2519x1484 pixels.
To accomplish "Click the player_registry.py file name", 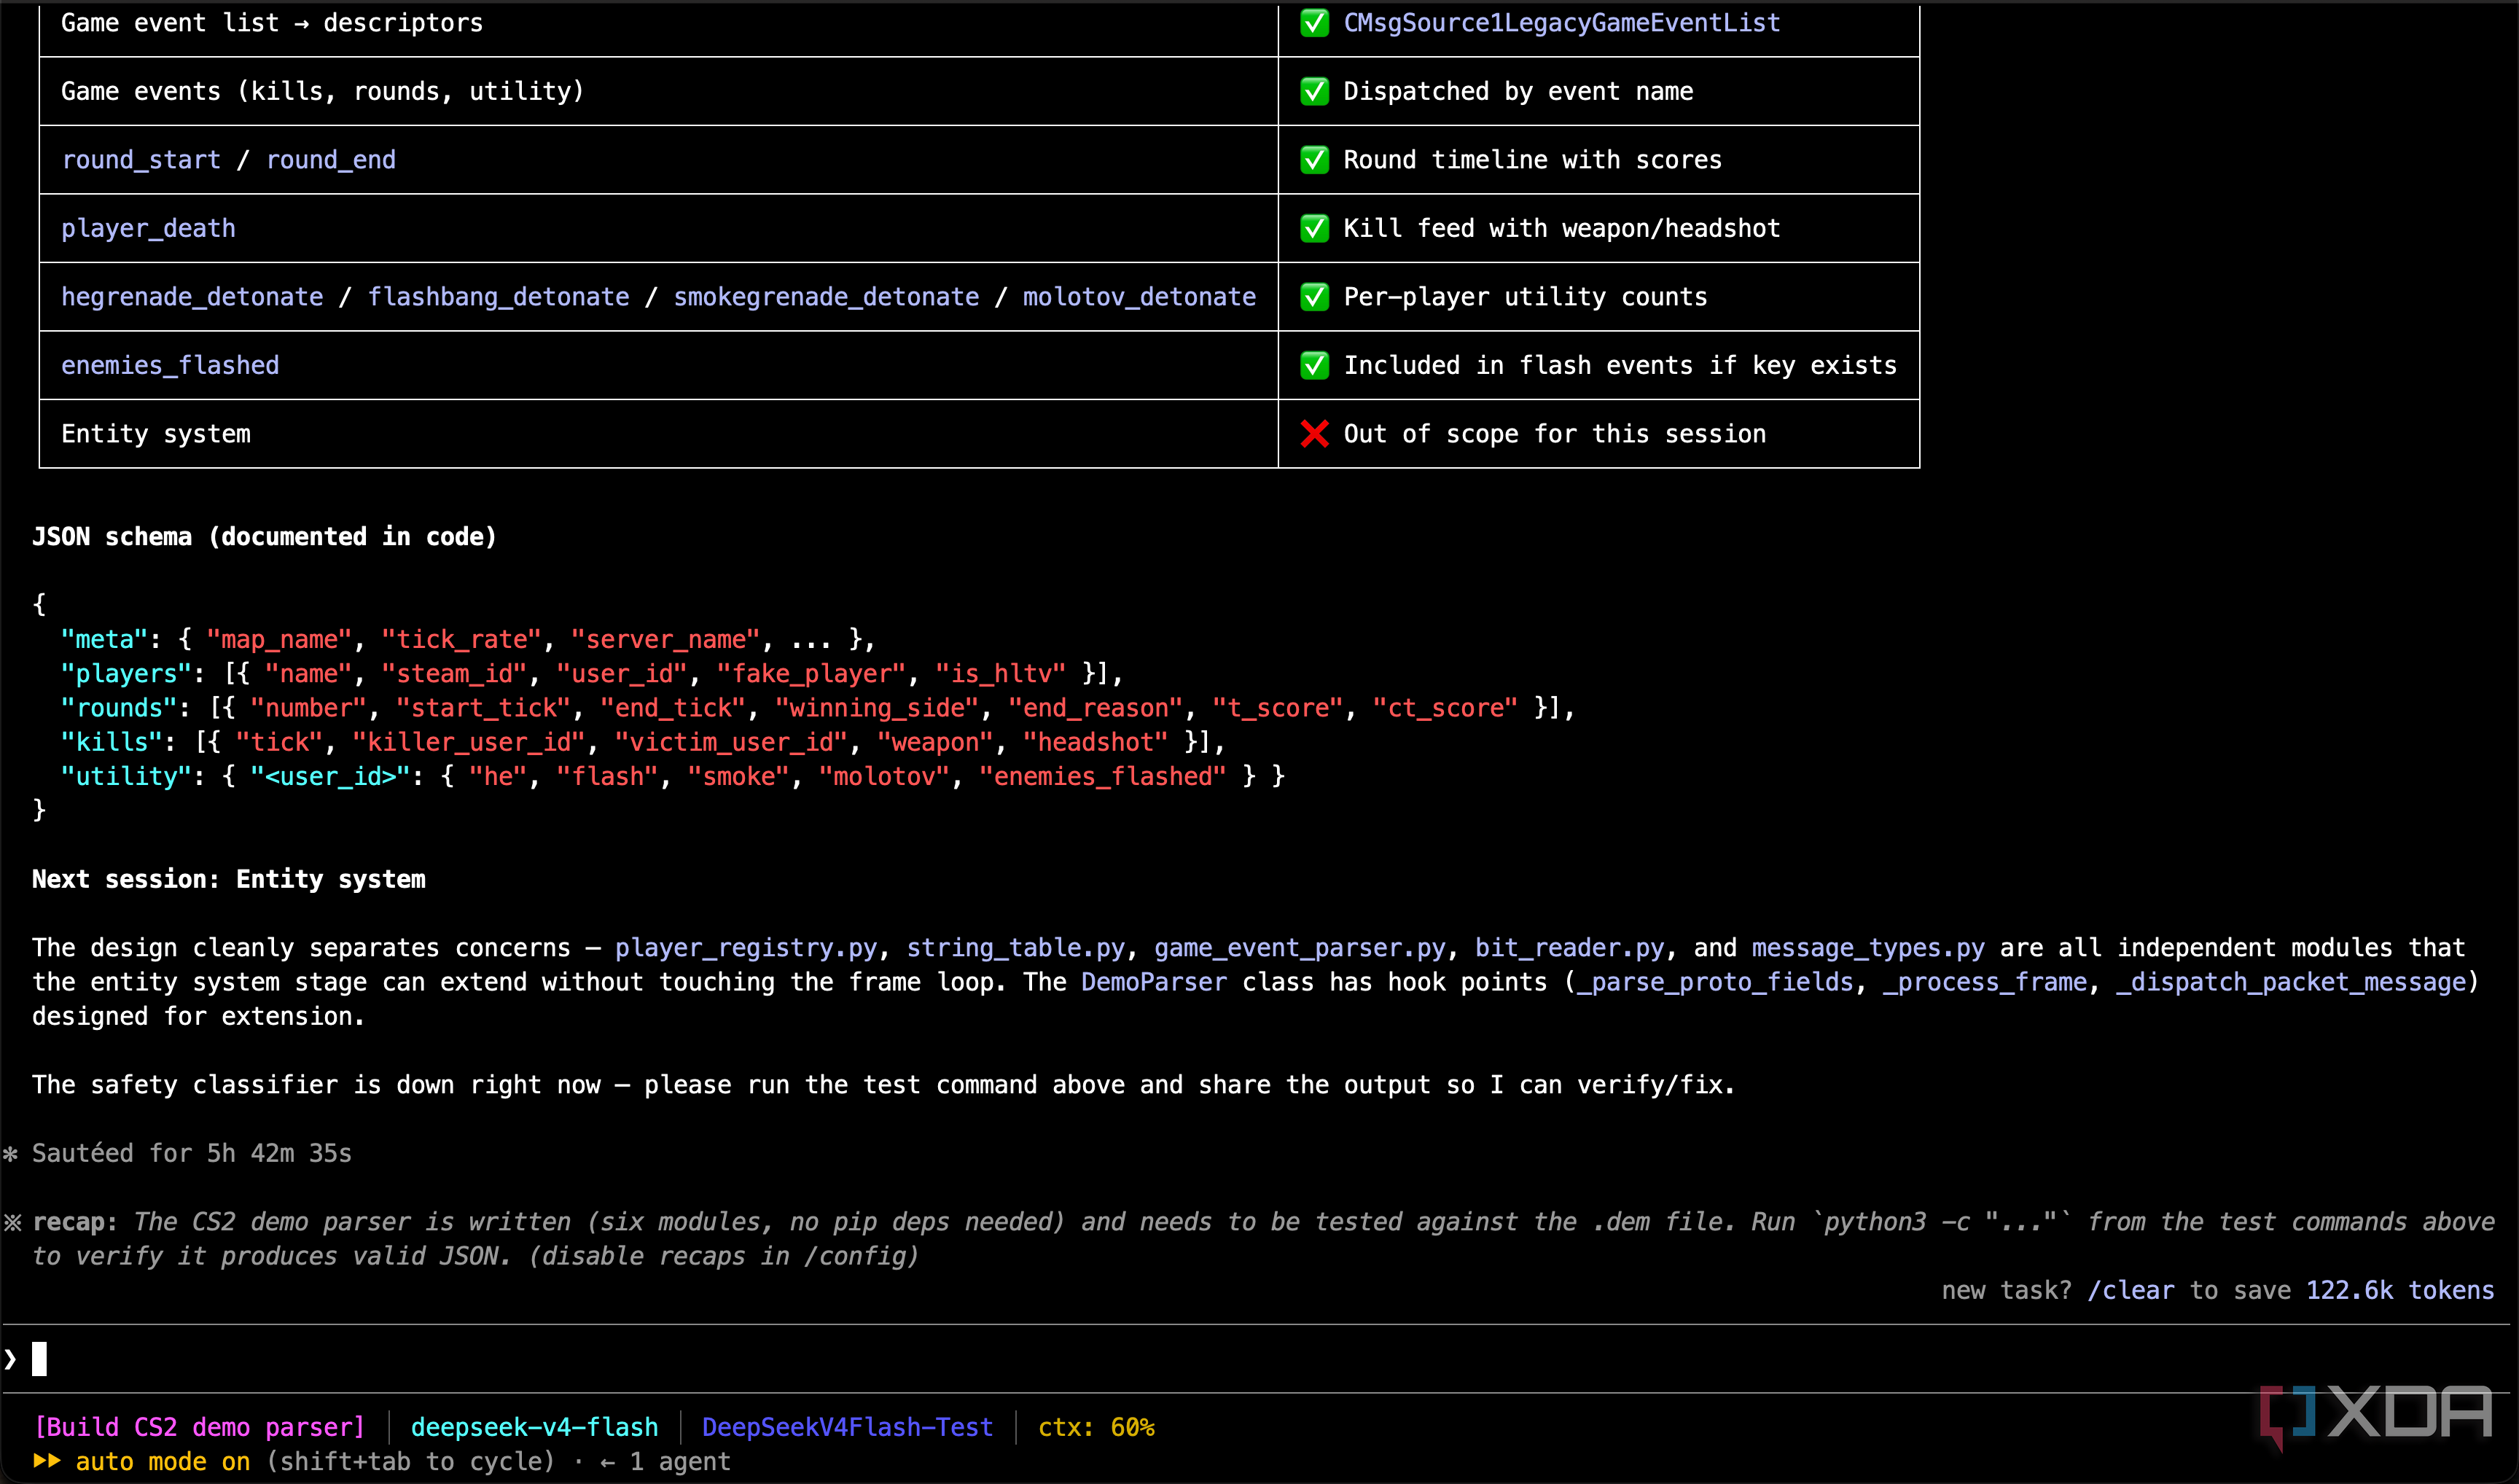I will (745, 948).
